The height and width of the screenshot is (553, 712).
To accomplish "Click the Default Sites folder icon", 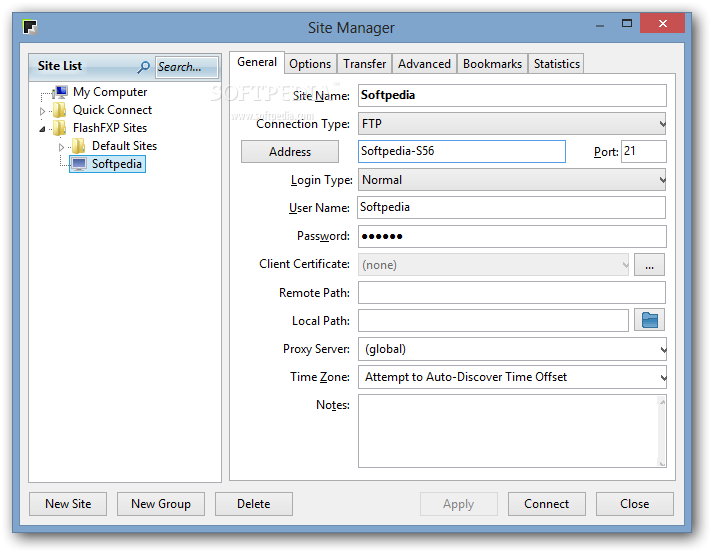I will (79, 146).
